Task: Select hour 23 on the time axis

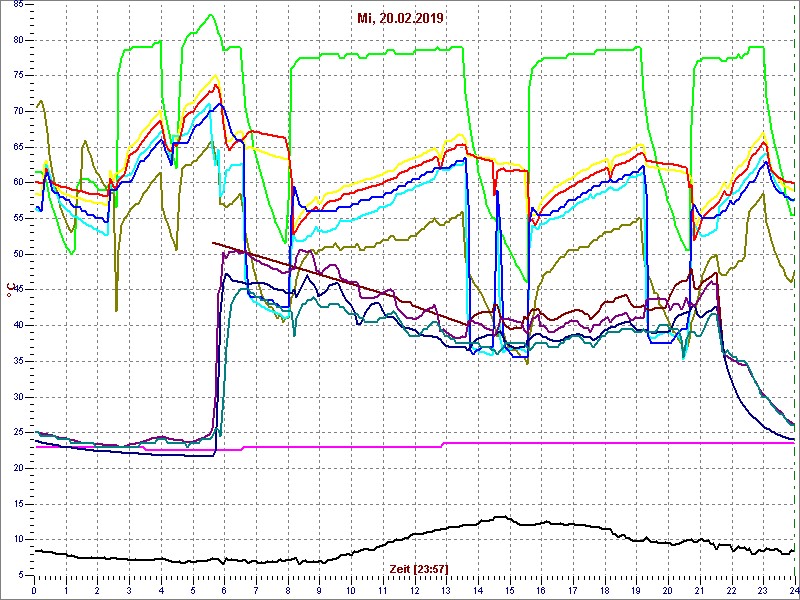Action: pyautogui.click(x=763, y=590)
